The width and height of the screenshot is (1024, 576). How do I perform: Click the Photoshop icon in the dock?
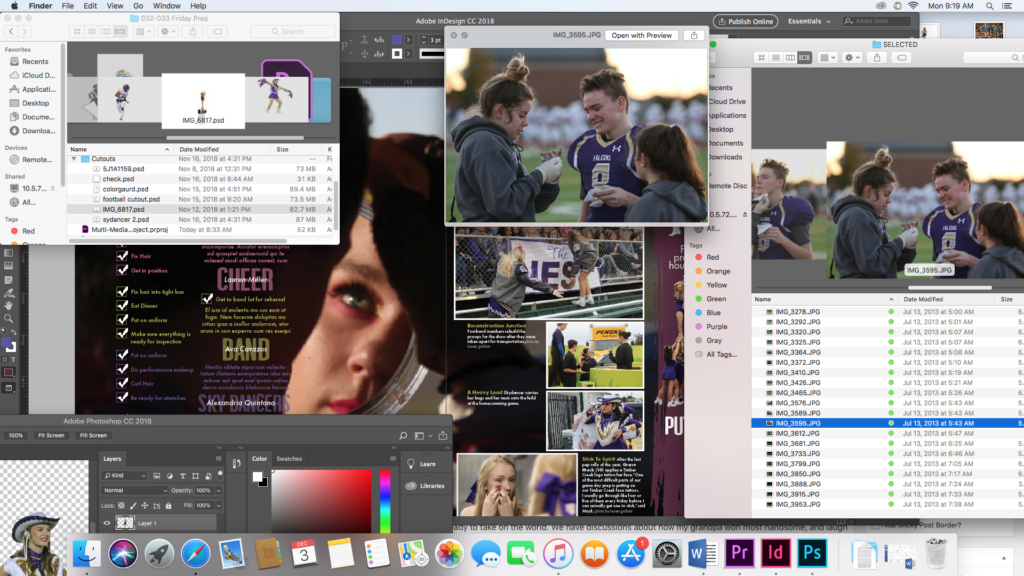coord(811,553)
